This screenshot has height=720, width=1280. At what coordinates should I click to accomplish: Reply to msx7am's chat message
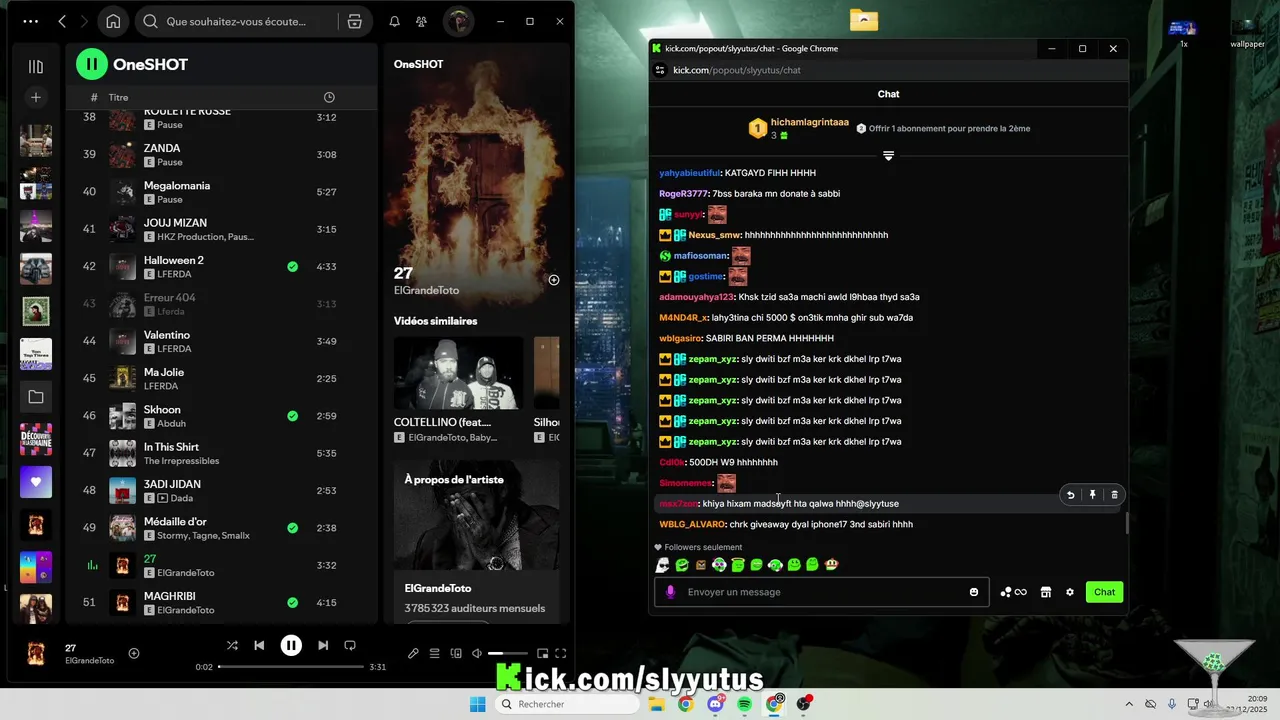coord(1071,494)
